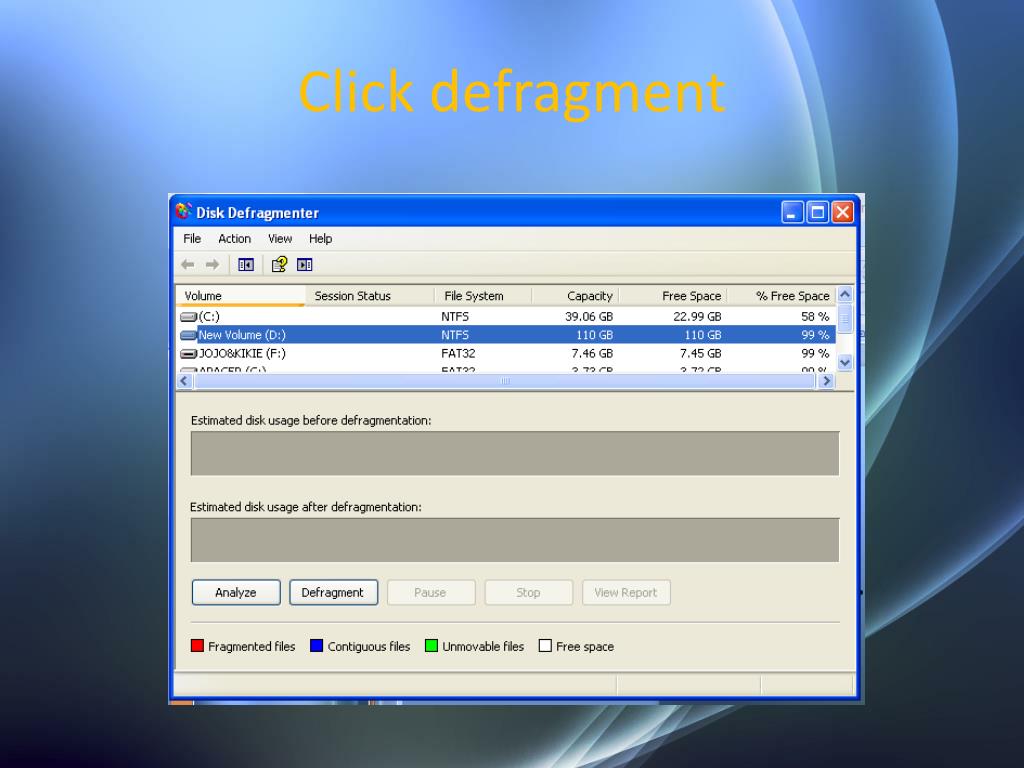Sort by File System column header

483,296
